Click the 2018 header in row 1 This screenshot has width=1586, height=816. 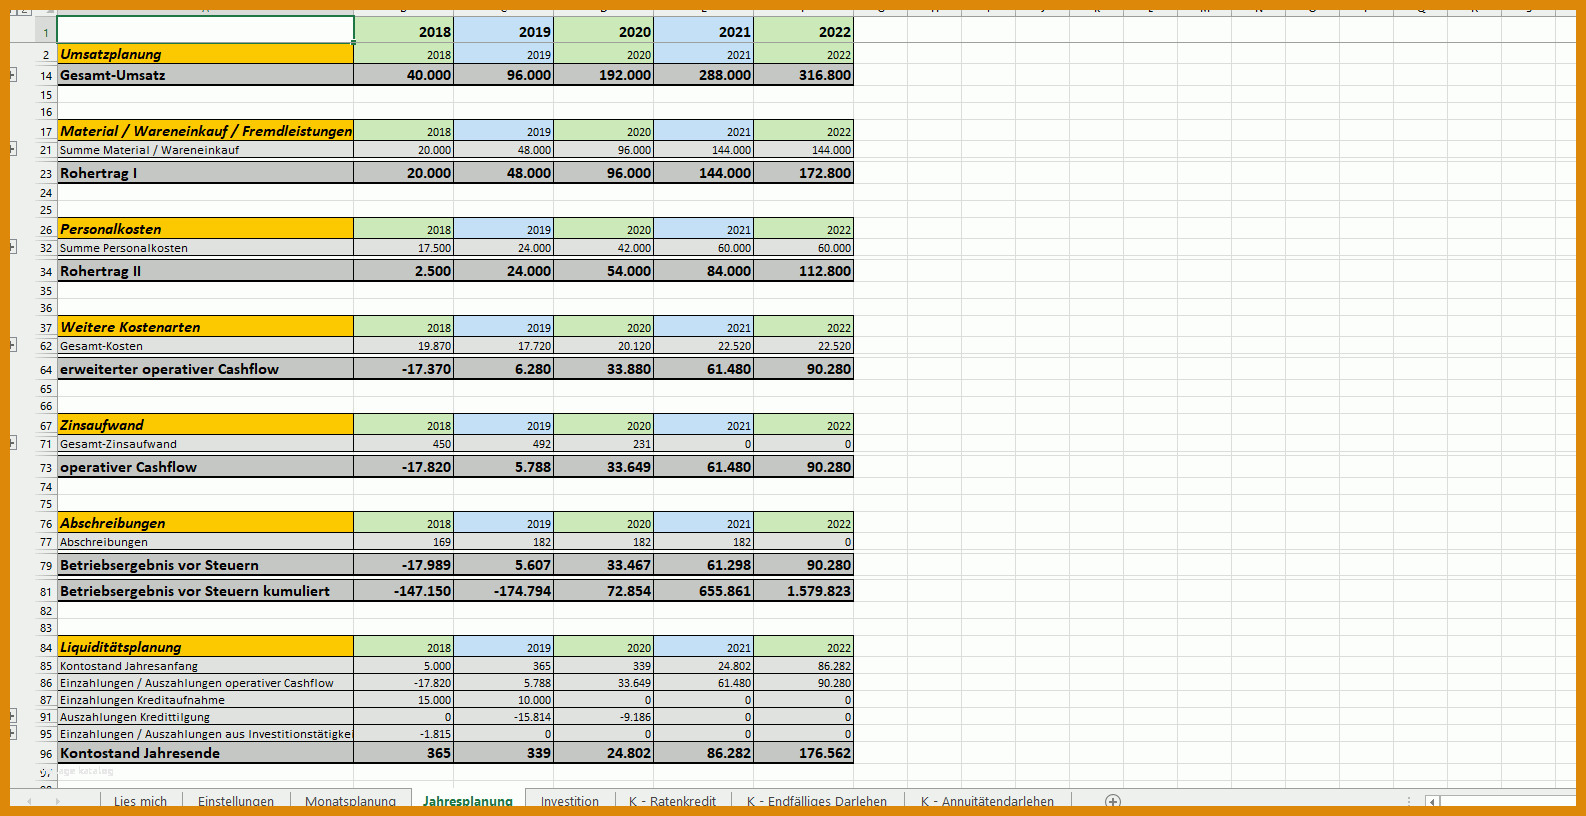(x=404, y=31)
